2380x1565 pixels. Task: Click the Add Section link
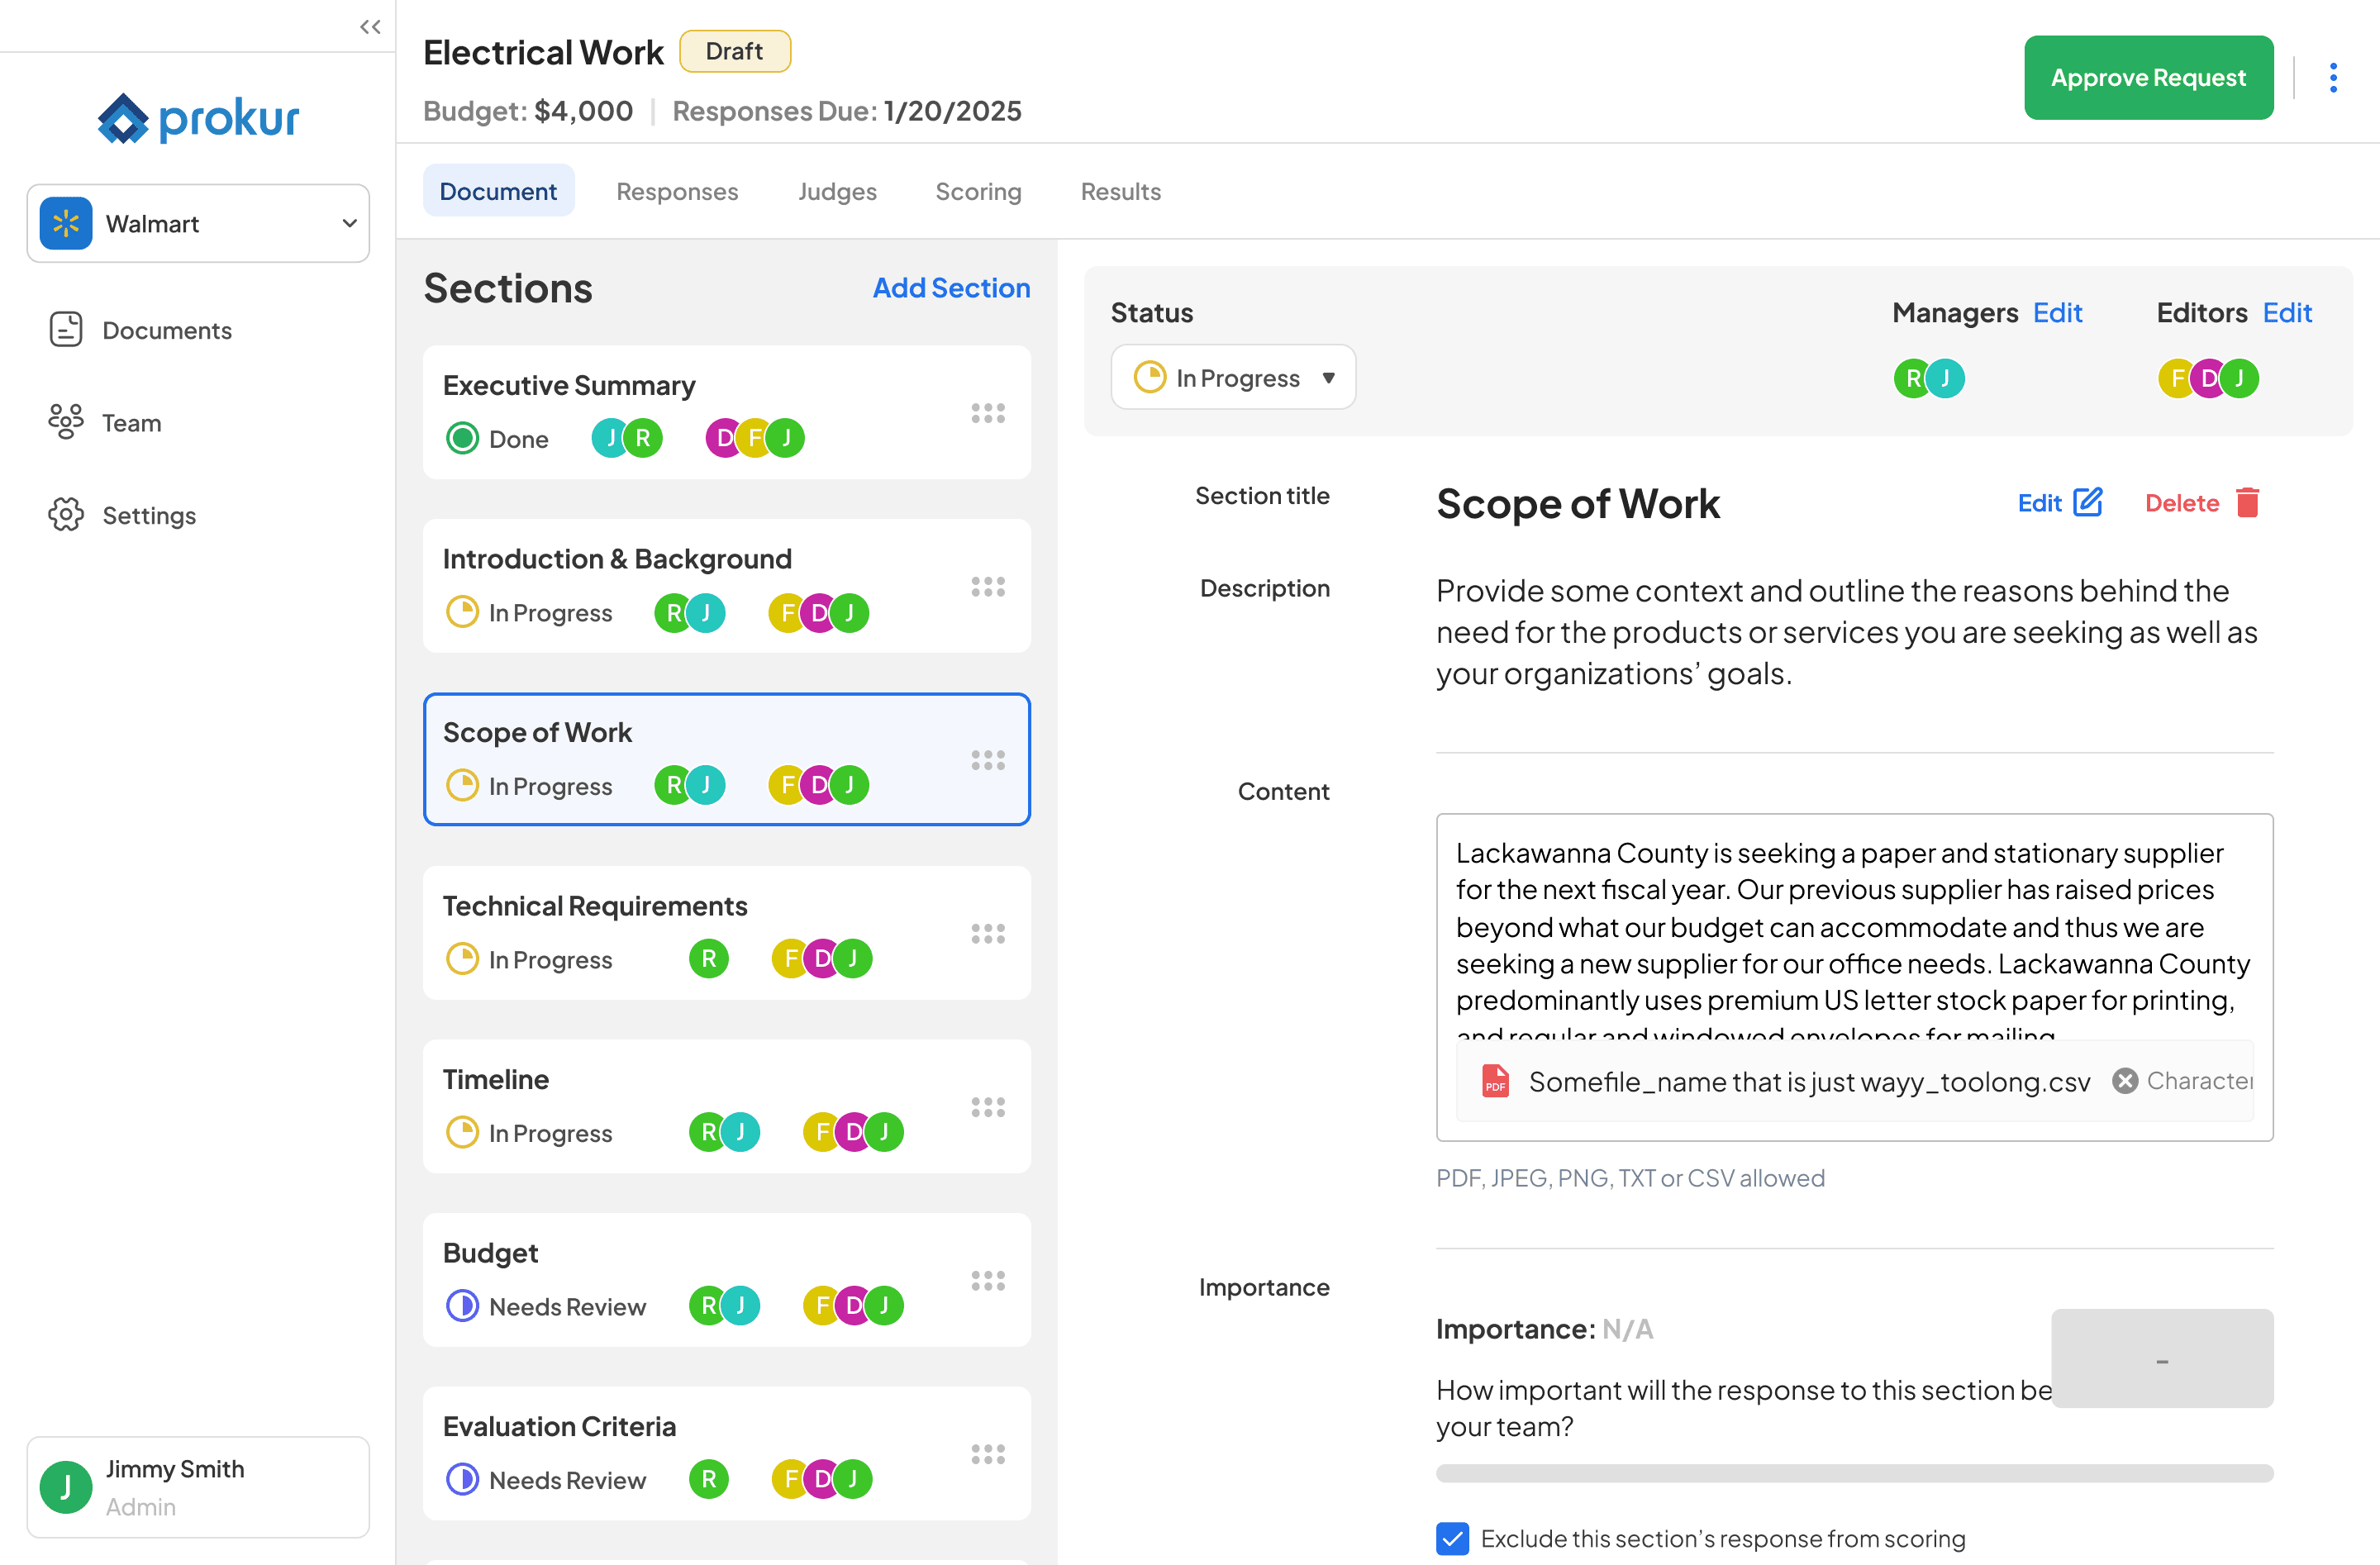click(x=950, y=288)
